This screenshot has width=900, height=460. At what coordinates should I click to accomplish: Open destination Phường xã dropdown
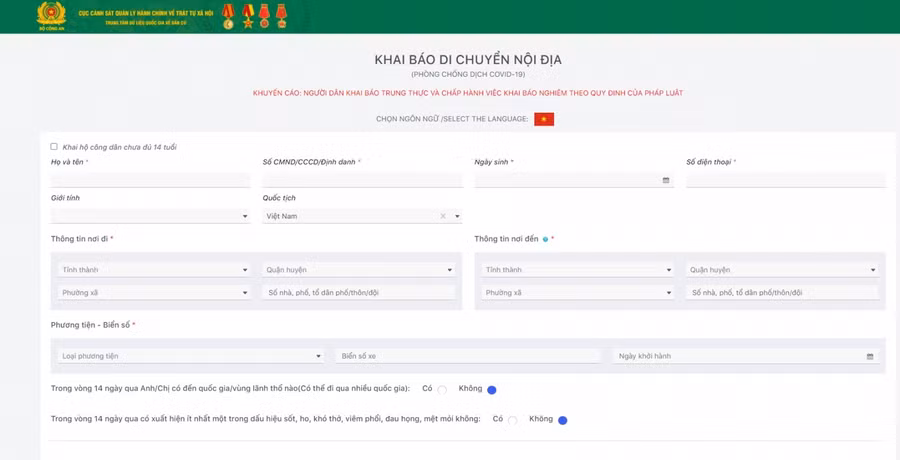coord(577,293)
